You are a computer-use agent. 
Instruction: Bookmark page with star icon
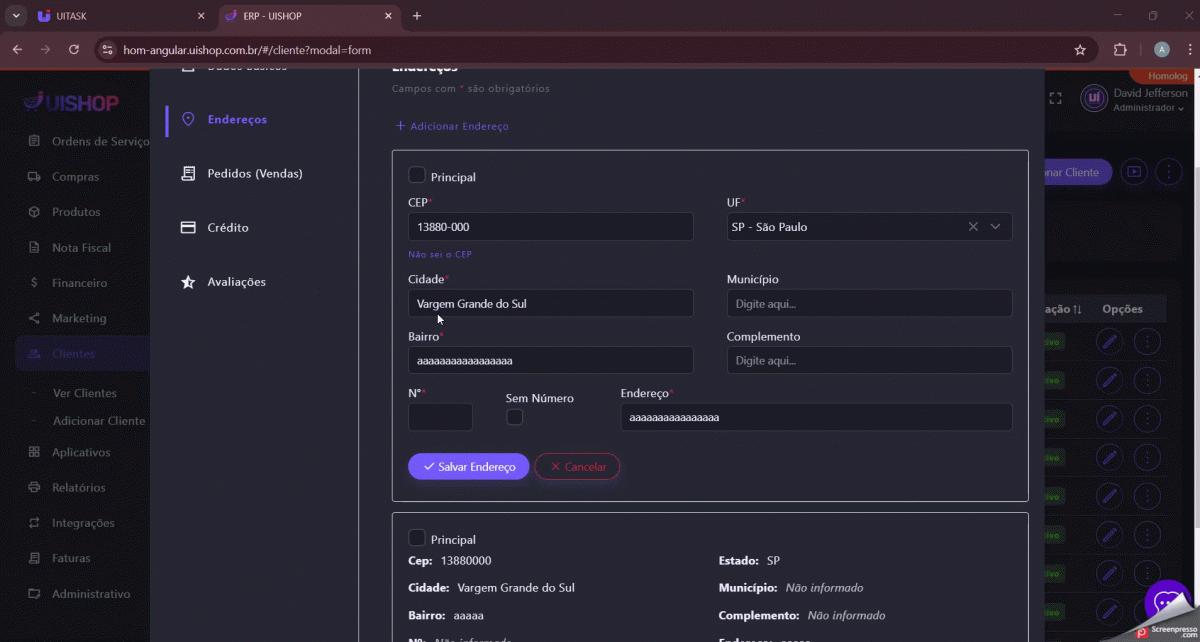[1080, 49]
